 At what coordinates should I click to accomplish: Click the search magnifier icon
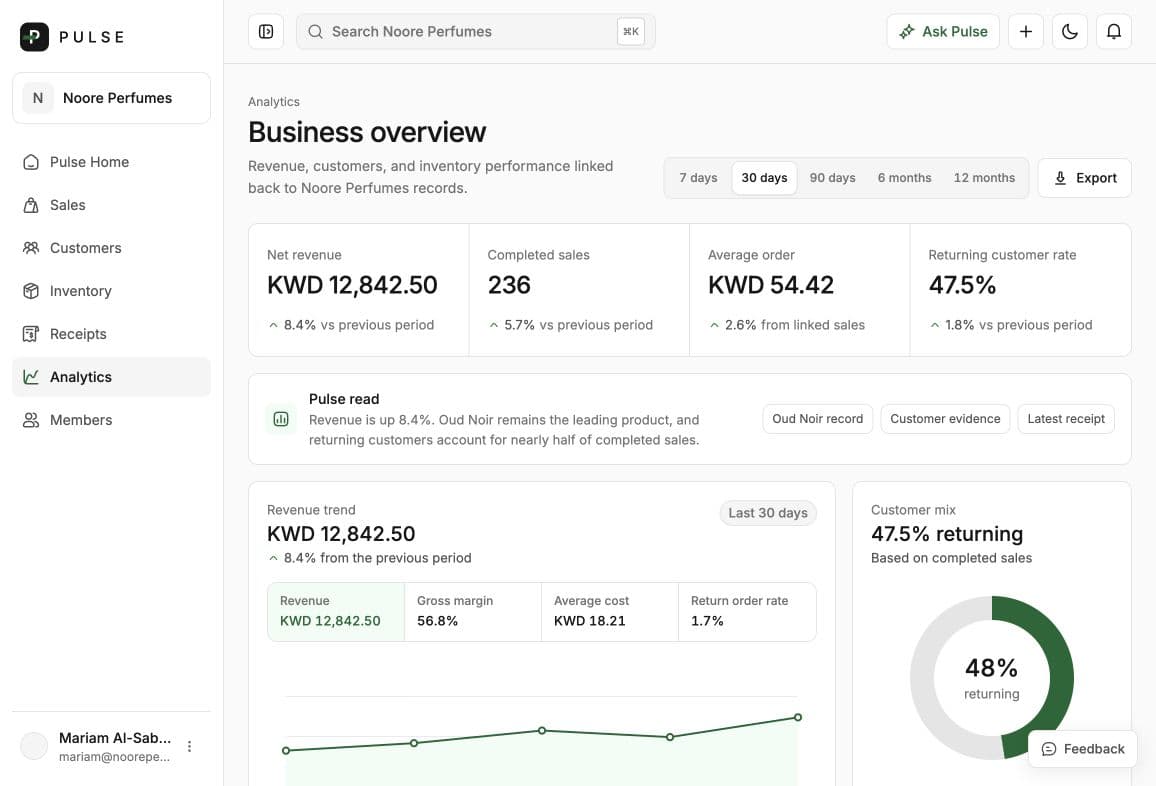point(316,32)
